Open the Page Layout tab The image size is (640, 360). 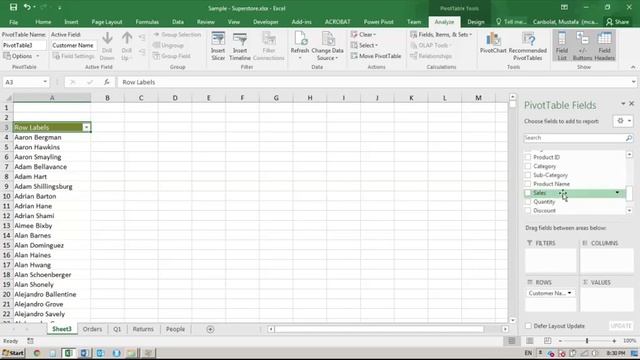(107, 22)
